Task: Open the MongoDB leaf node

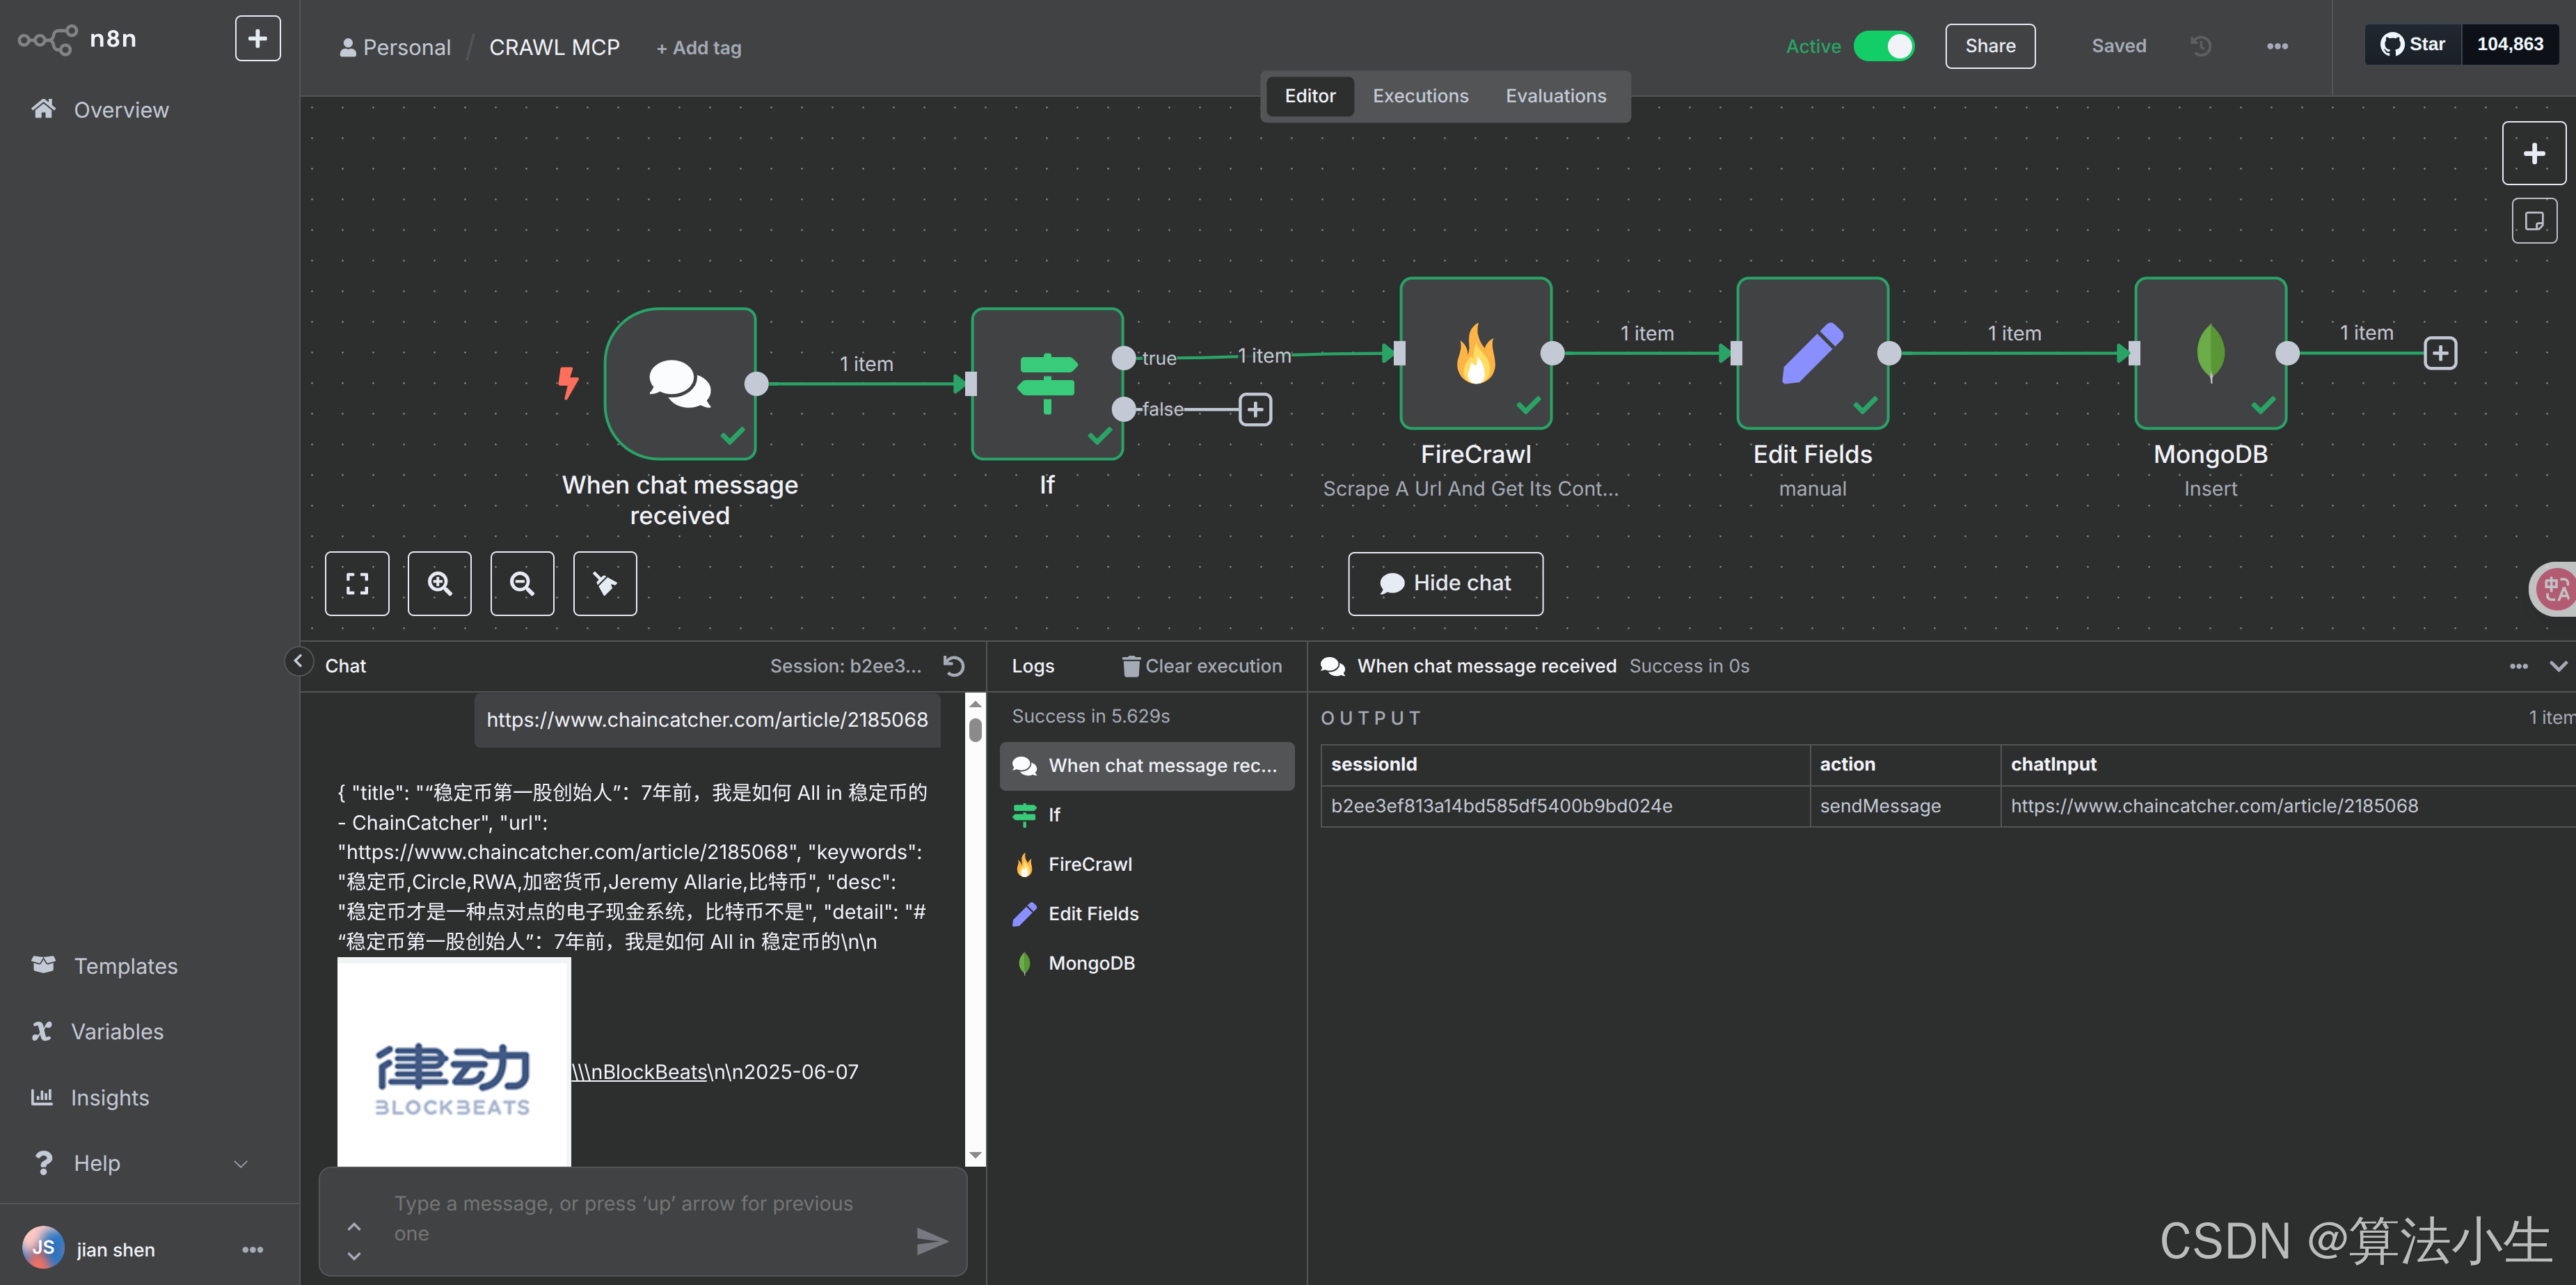Action: pos(2209,353)
